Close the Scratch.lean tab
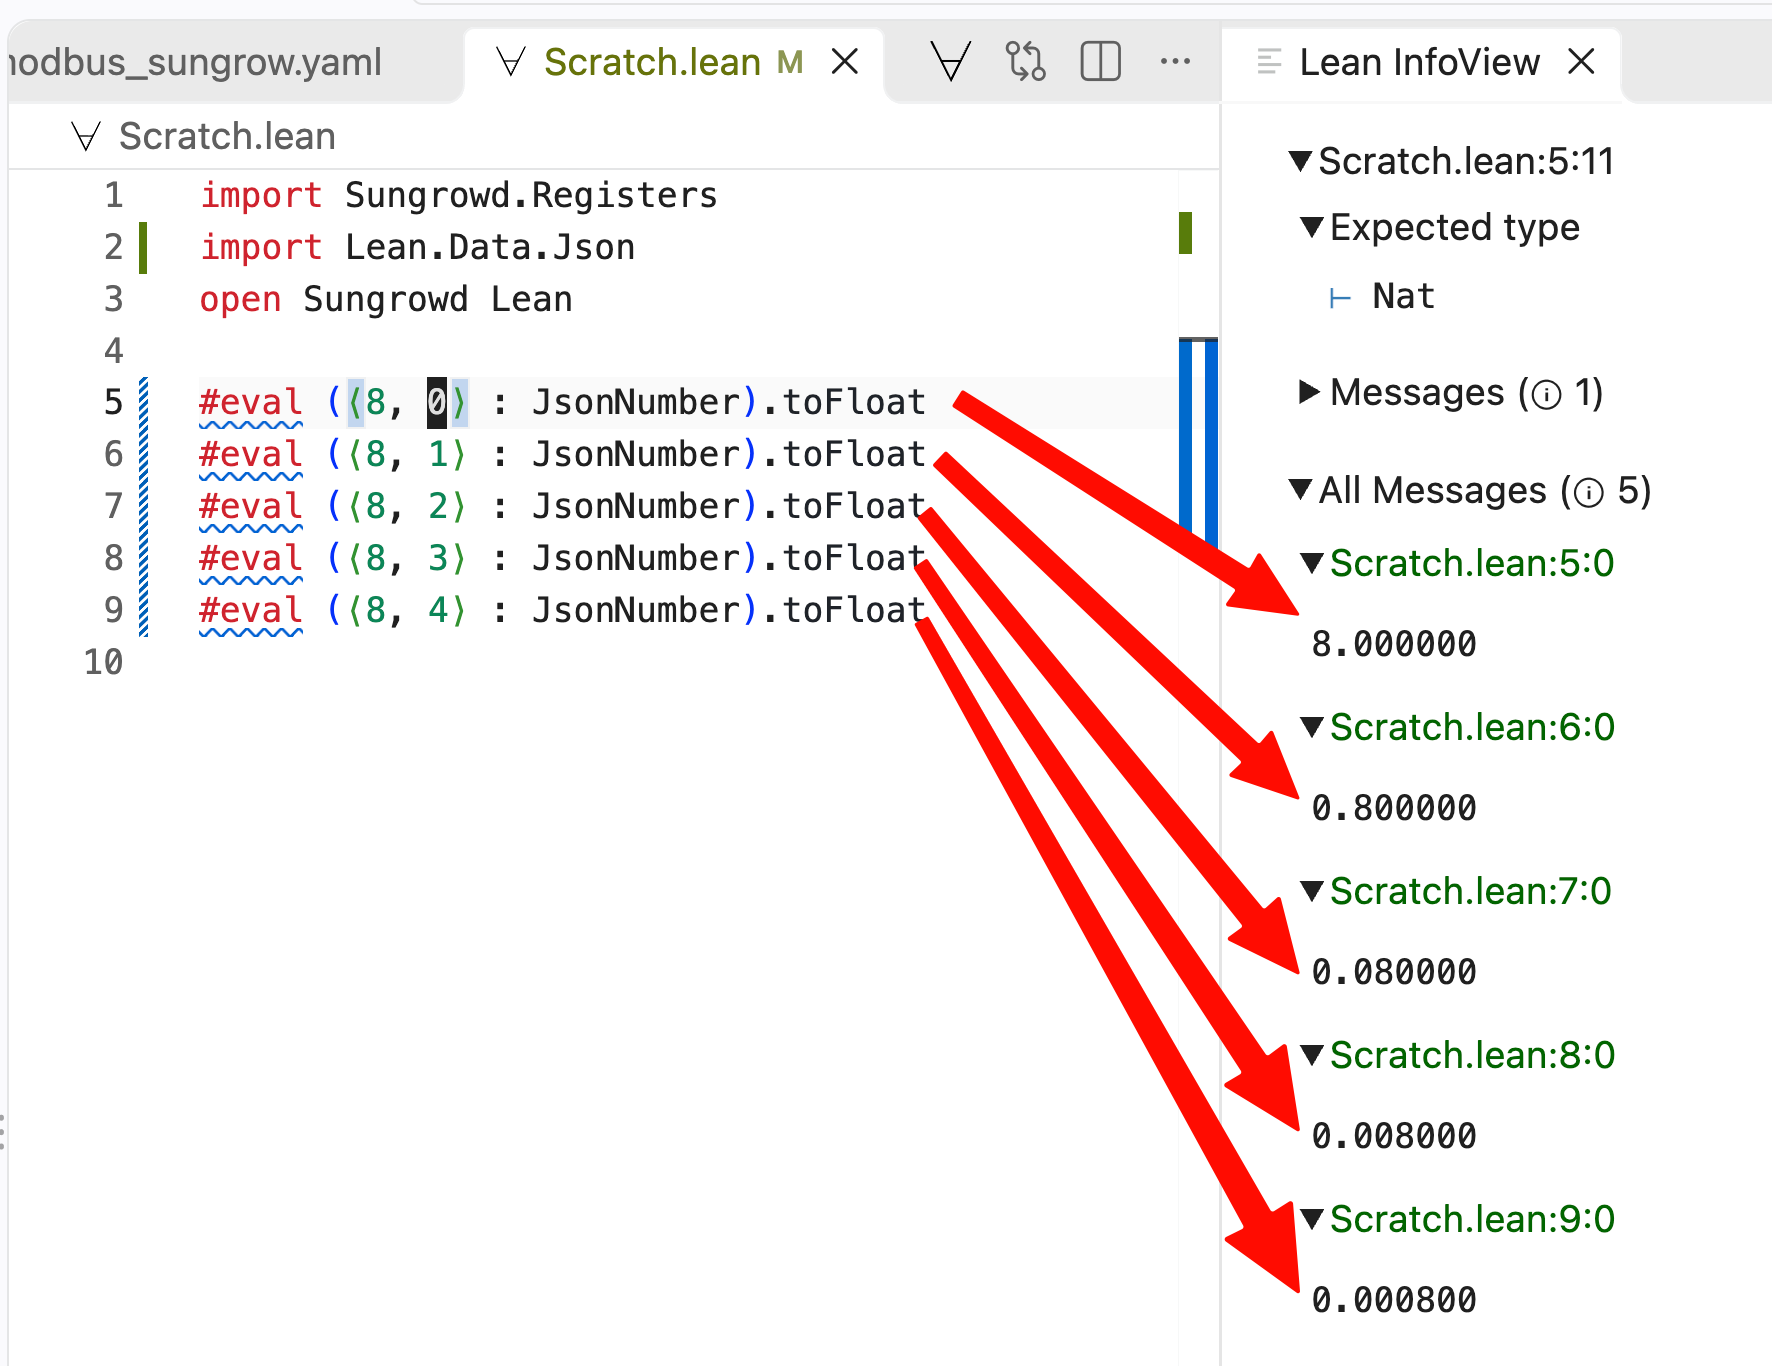This screenshot has height=1366, width=1772. point(845,62)
